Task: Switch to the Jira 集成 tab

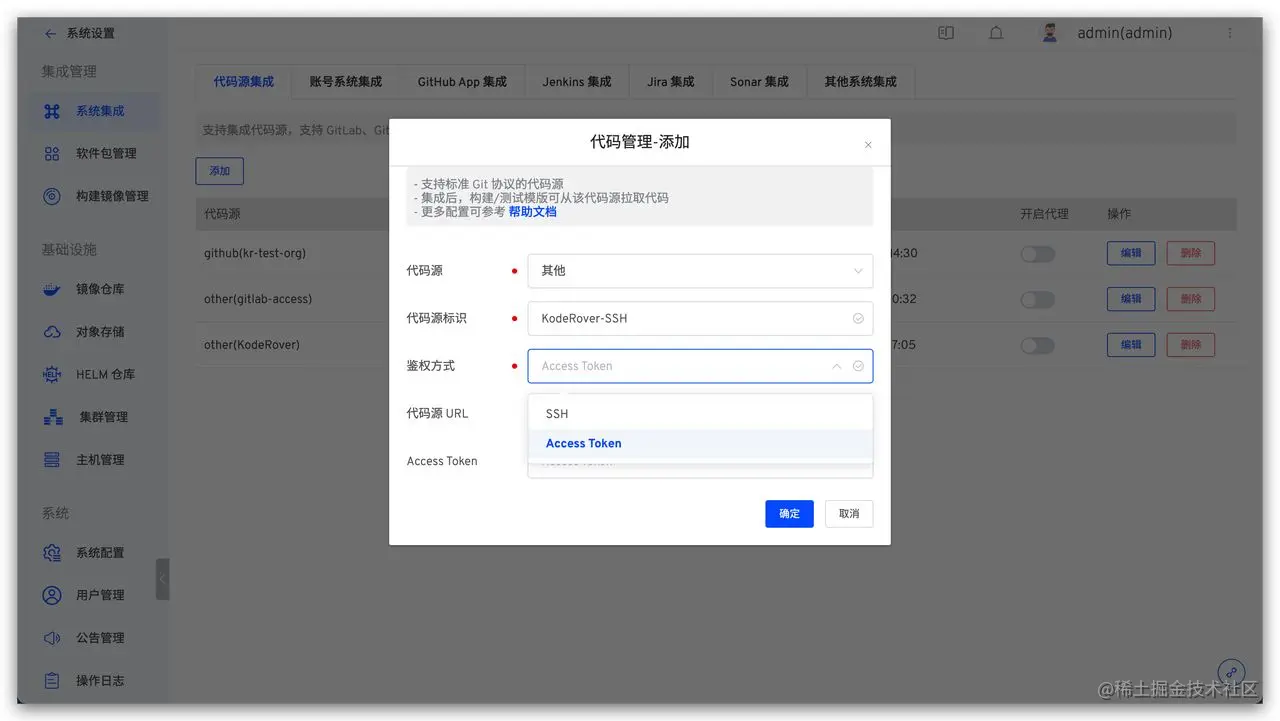Action: [670, 82]
